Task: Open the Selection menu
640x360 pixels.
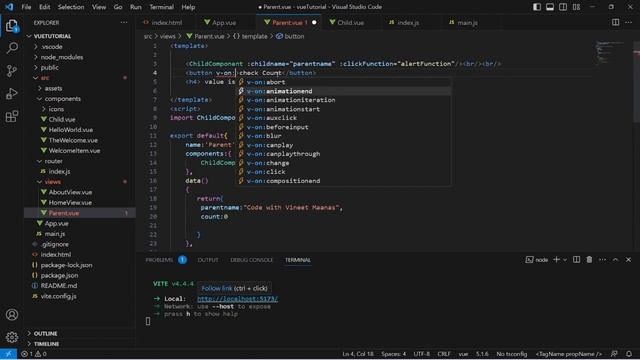Action: tap(71, 7)
